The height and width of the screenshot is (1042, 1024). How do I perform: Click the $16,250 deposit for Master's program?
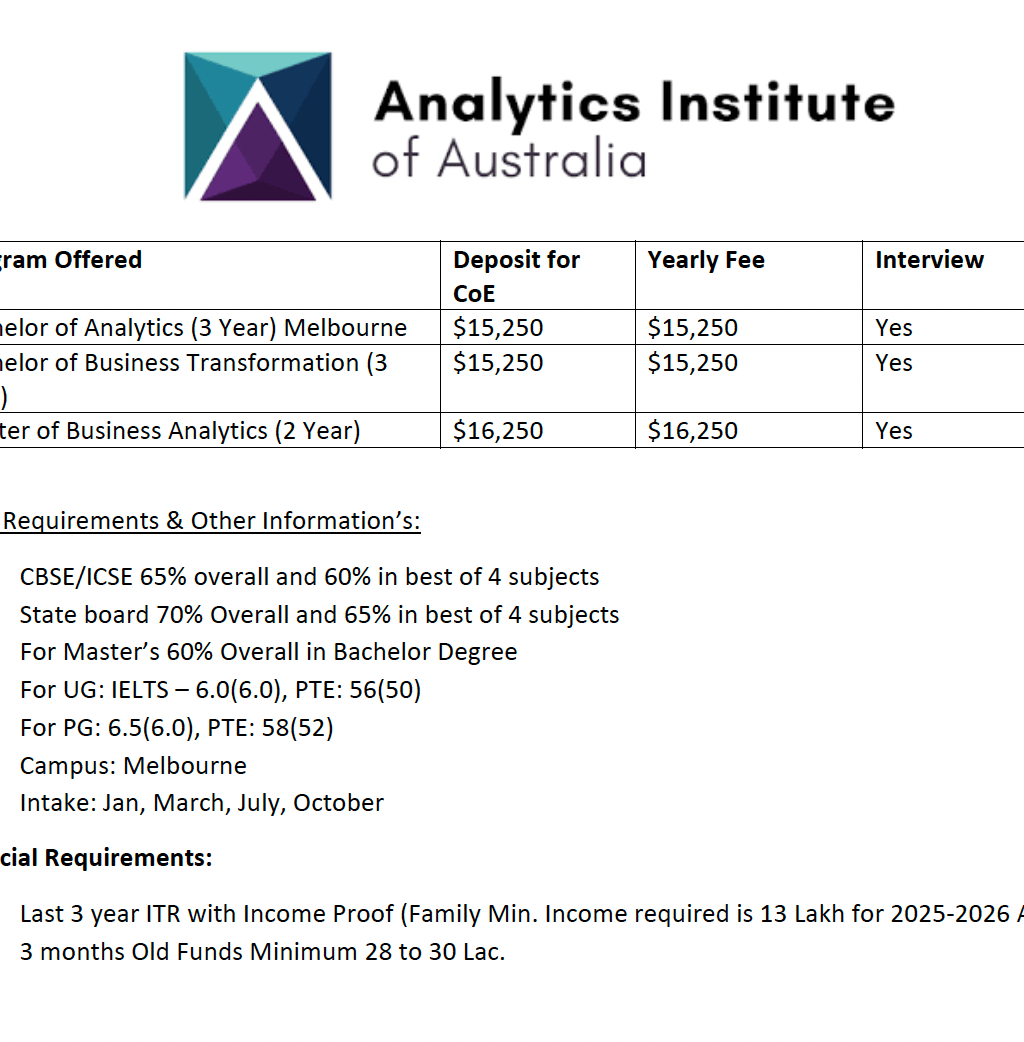pyautogui.click(x=498, y=431)
